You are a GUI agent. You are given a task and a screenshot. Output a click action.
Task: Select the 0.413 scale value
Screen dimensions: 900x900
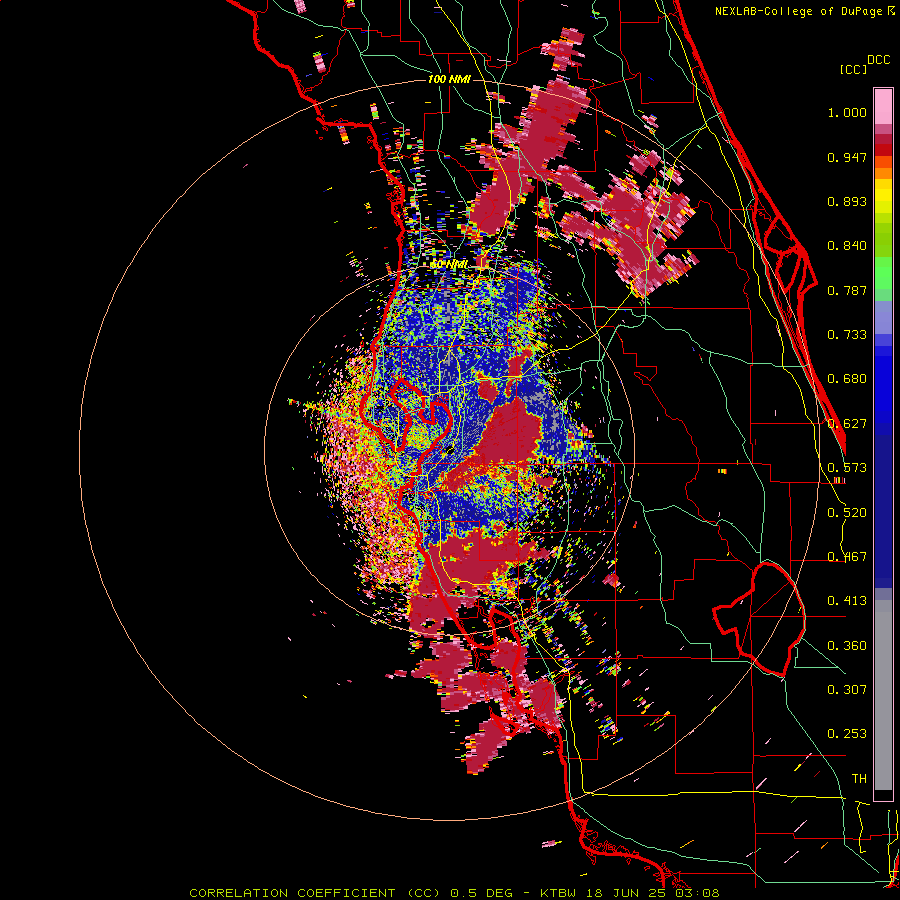pyautogui.click(x=847, y=601)
